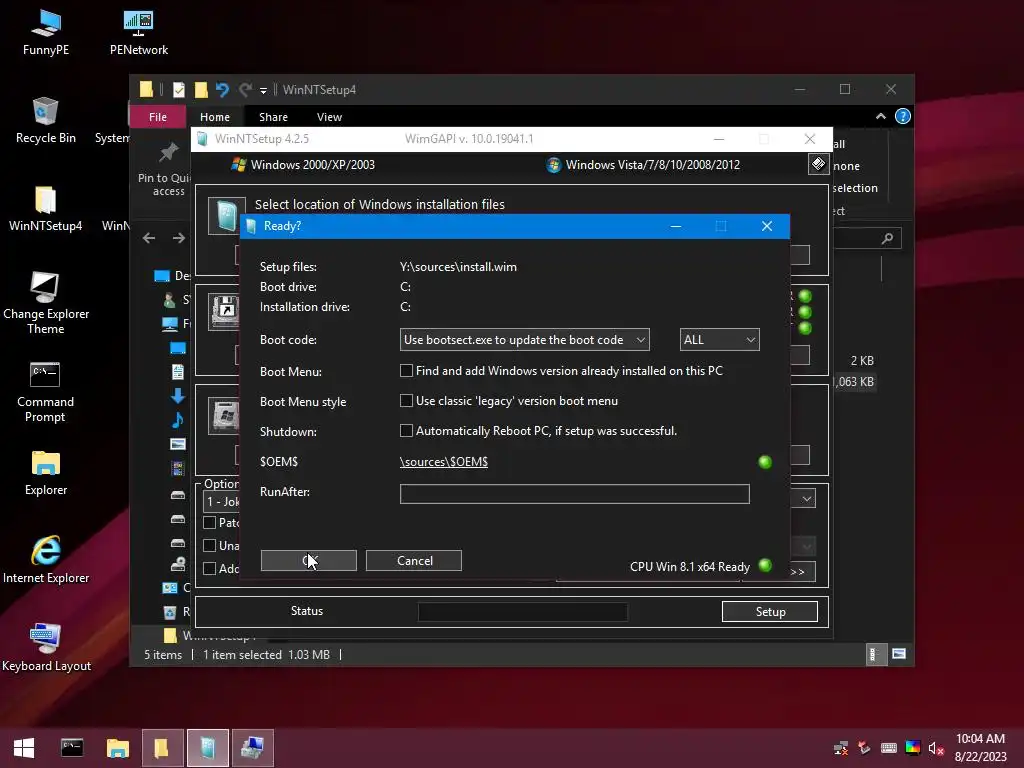This screenshot has width=1024, height=768.
Task: Switch to the Home ribbon tab
Action: click(215, 117)
